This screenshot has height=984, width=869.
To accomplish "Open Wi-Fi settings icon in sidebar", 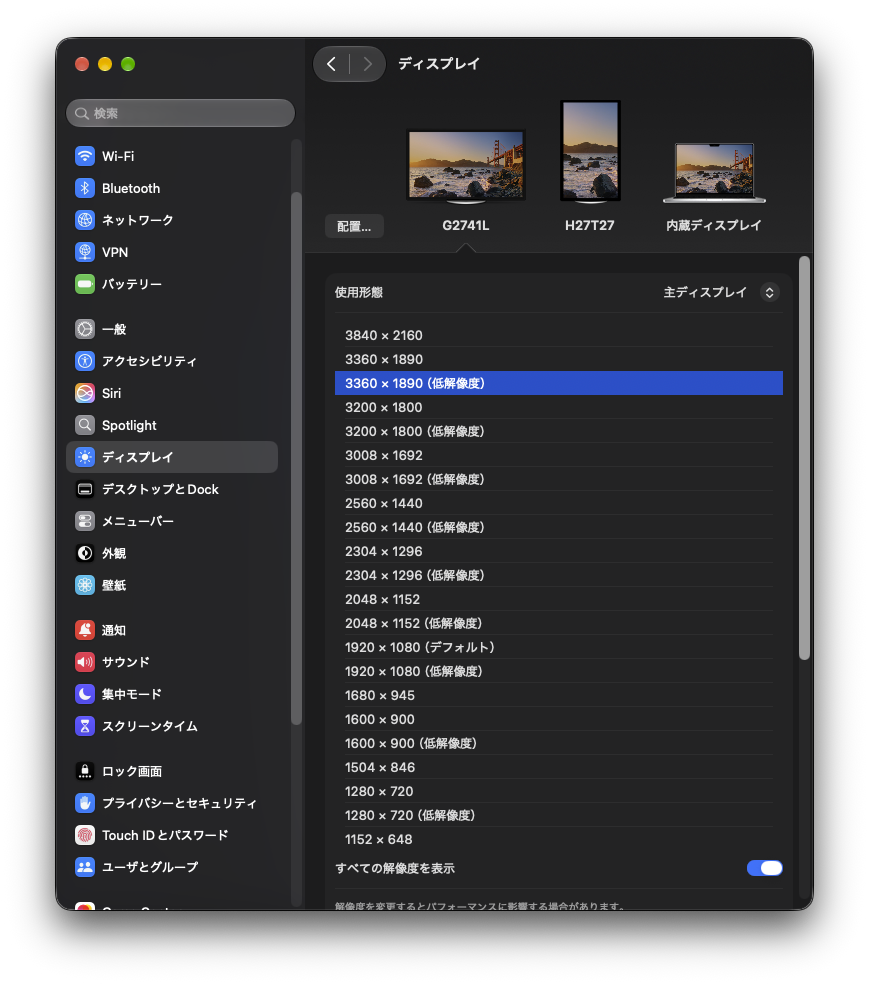I will [x=85, y=156].
